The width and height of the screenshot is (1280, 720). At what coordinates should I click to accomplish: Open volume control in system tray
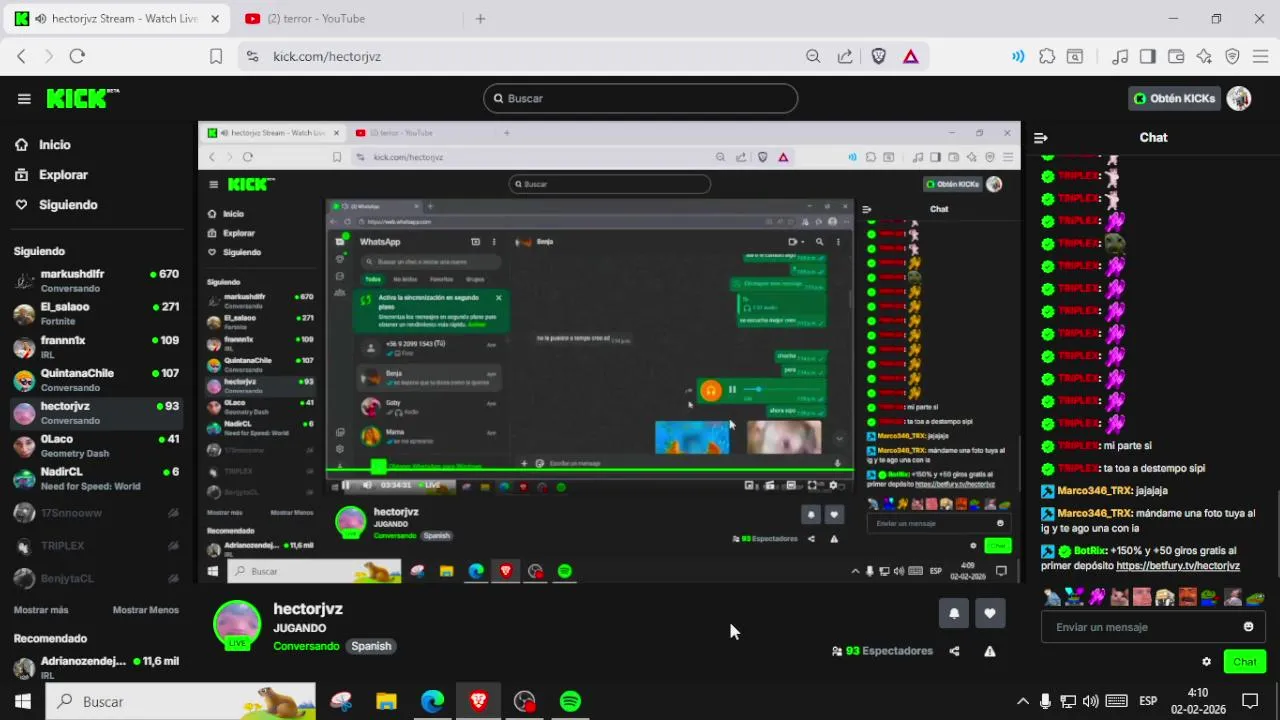[1091, 701]
